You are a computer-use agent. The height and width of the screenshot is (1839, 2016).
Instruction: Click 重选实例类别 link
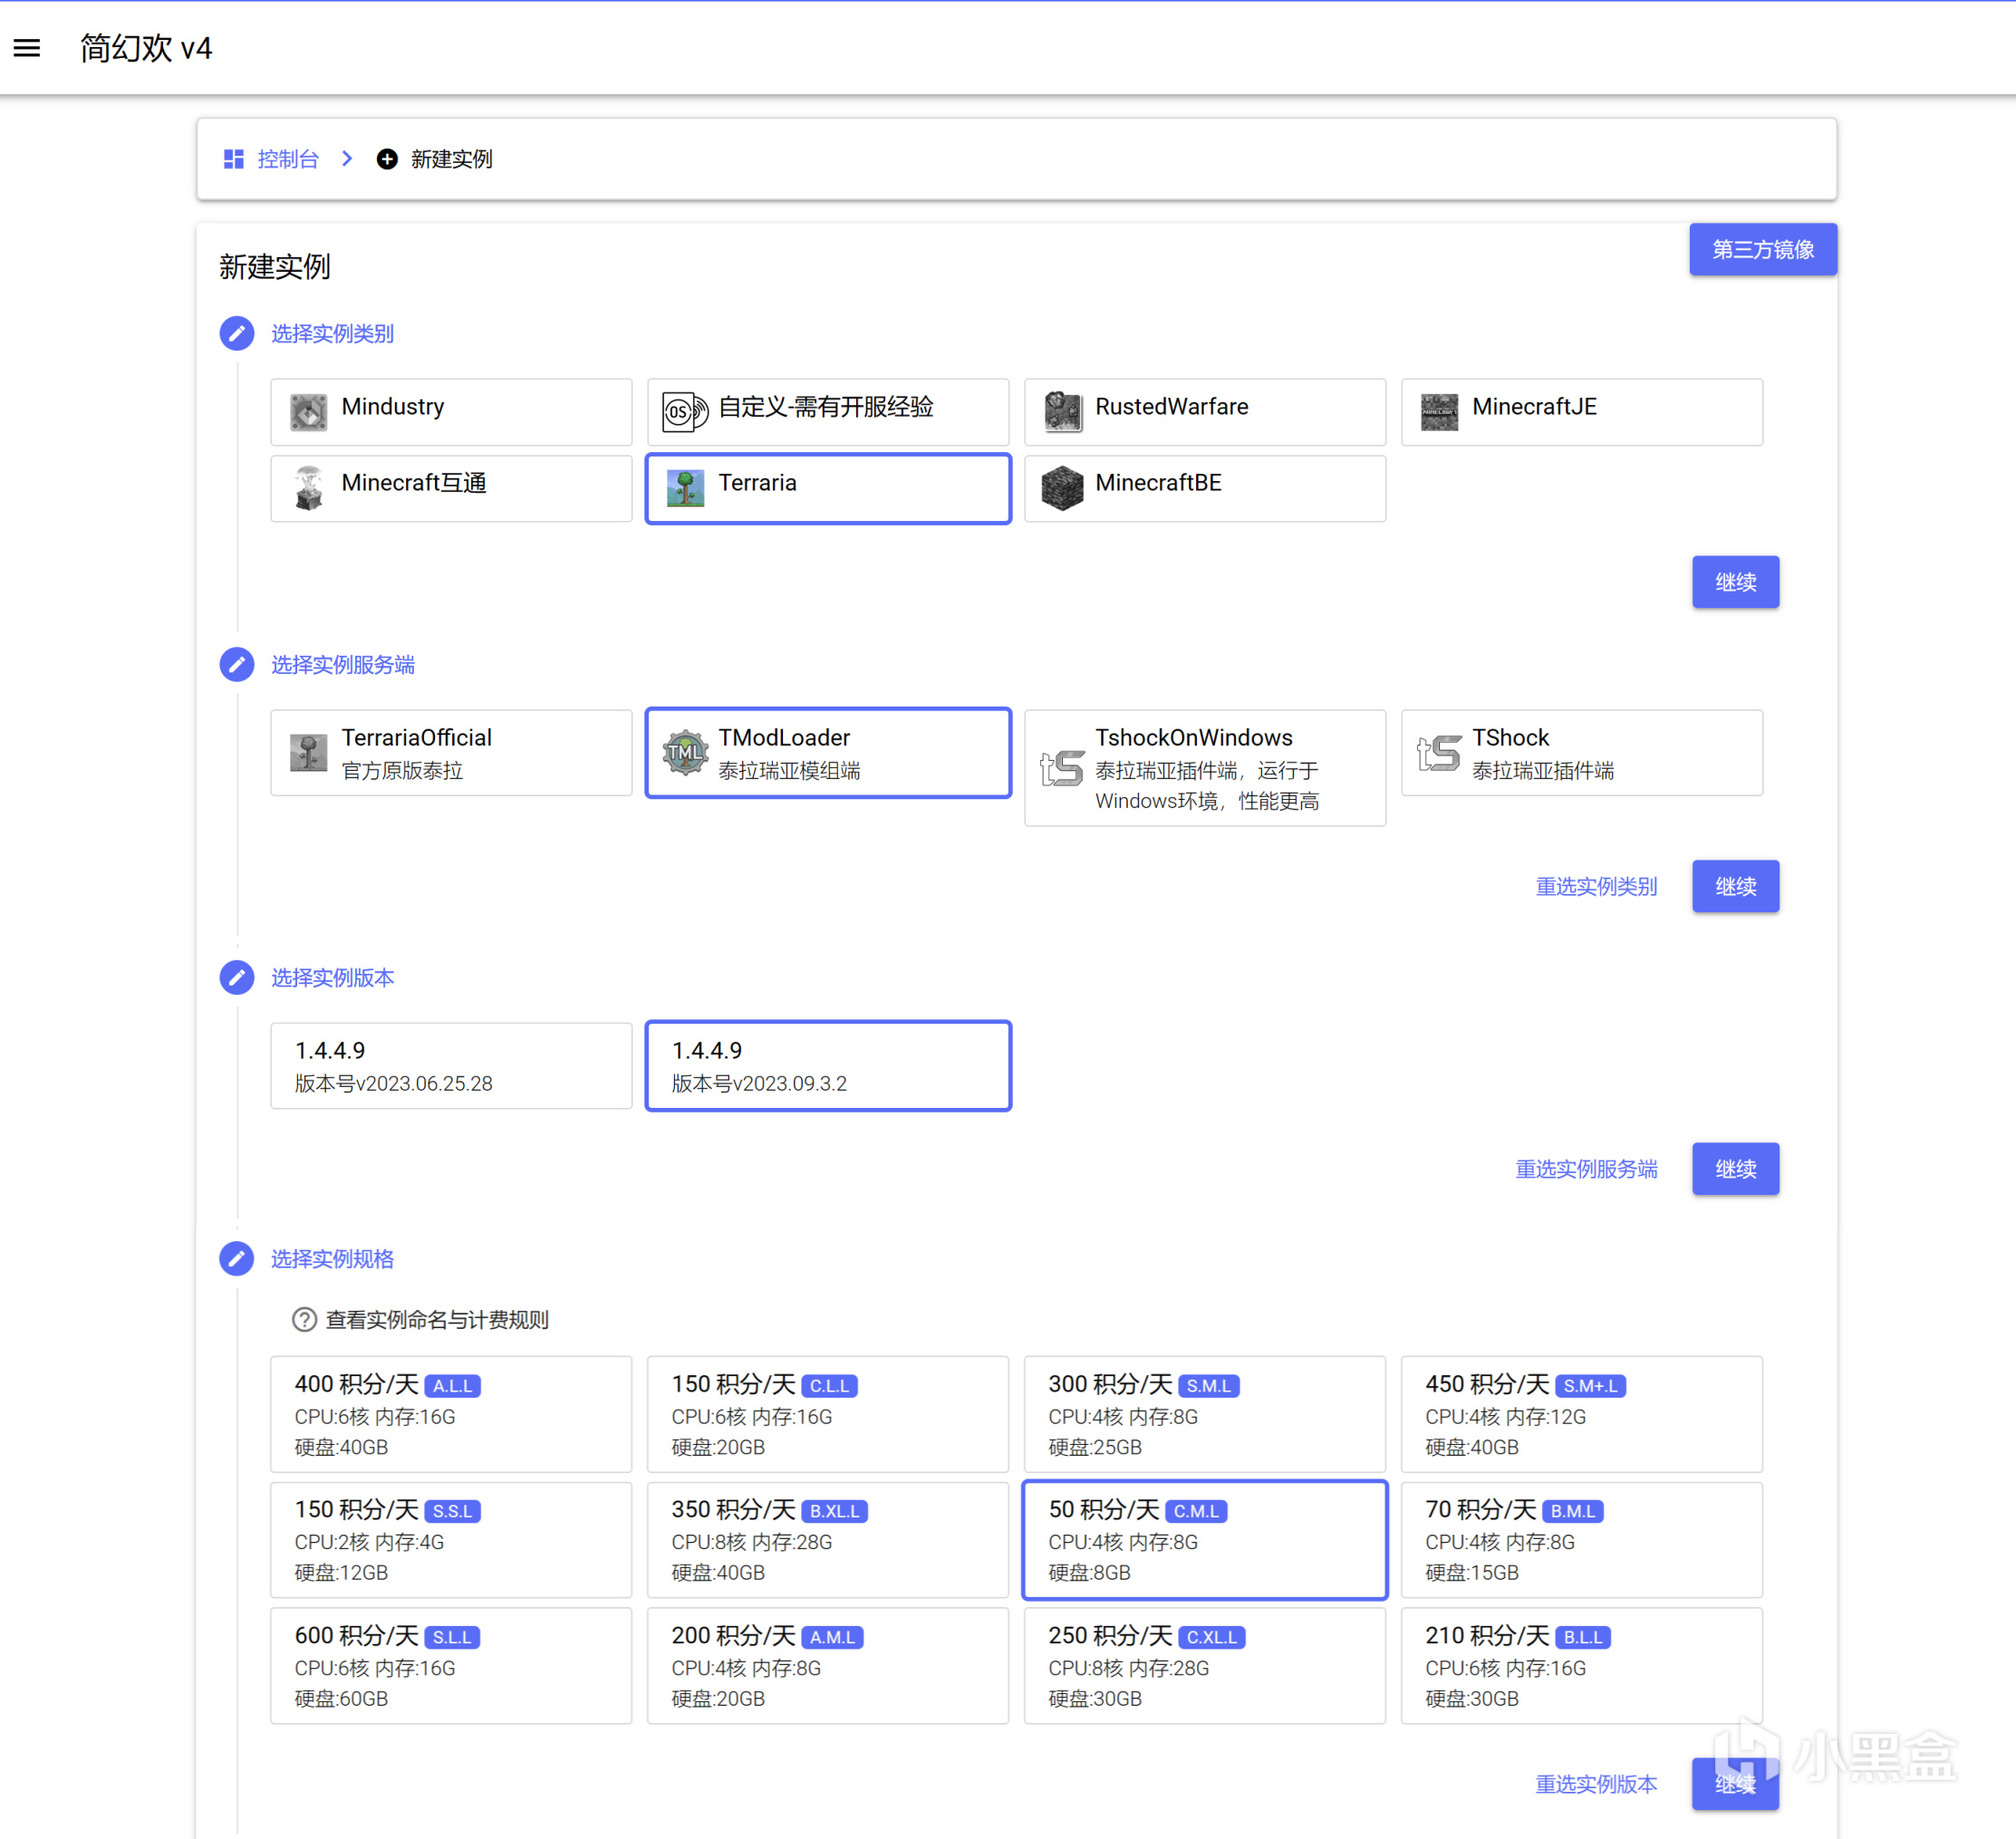coord(1596,886)
